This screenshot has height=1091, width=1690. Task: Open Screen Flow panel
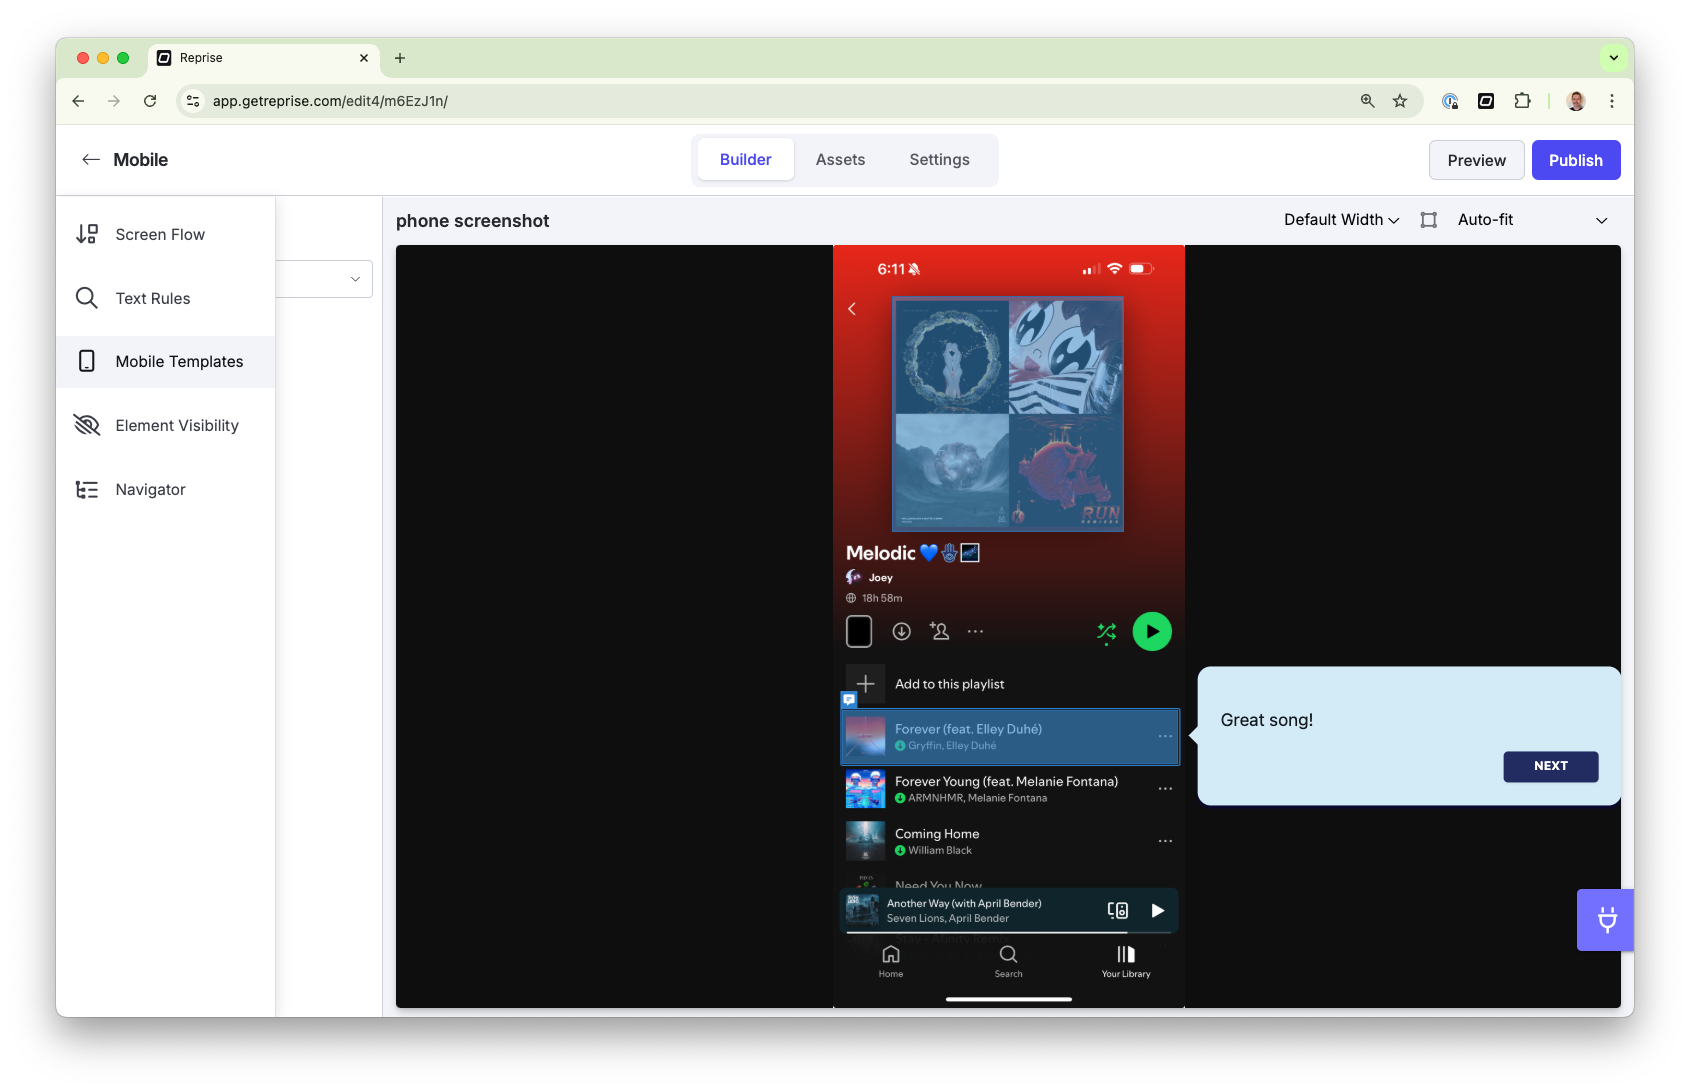point(165,234)
